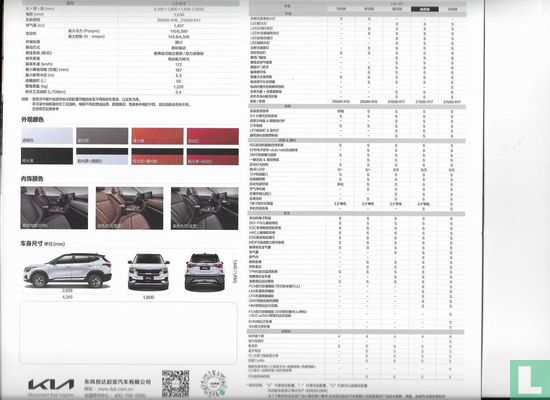This screenshot has height=400, width=550.
Task: Click the 车身尺寸 heading
Action: tap(32, 243)
